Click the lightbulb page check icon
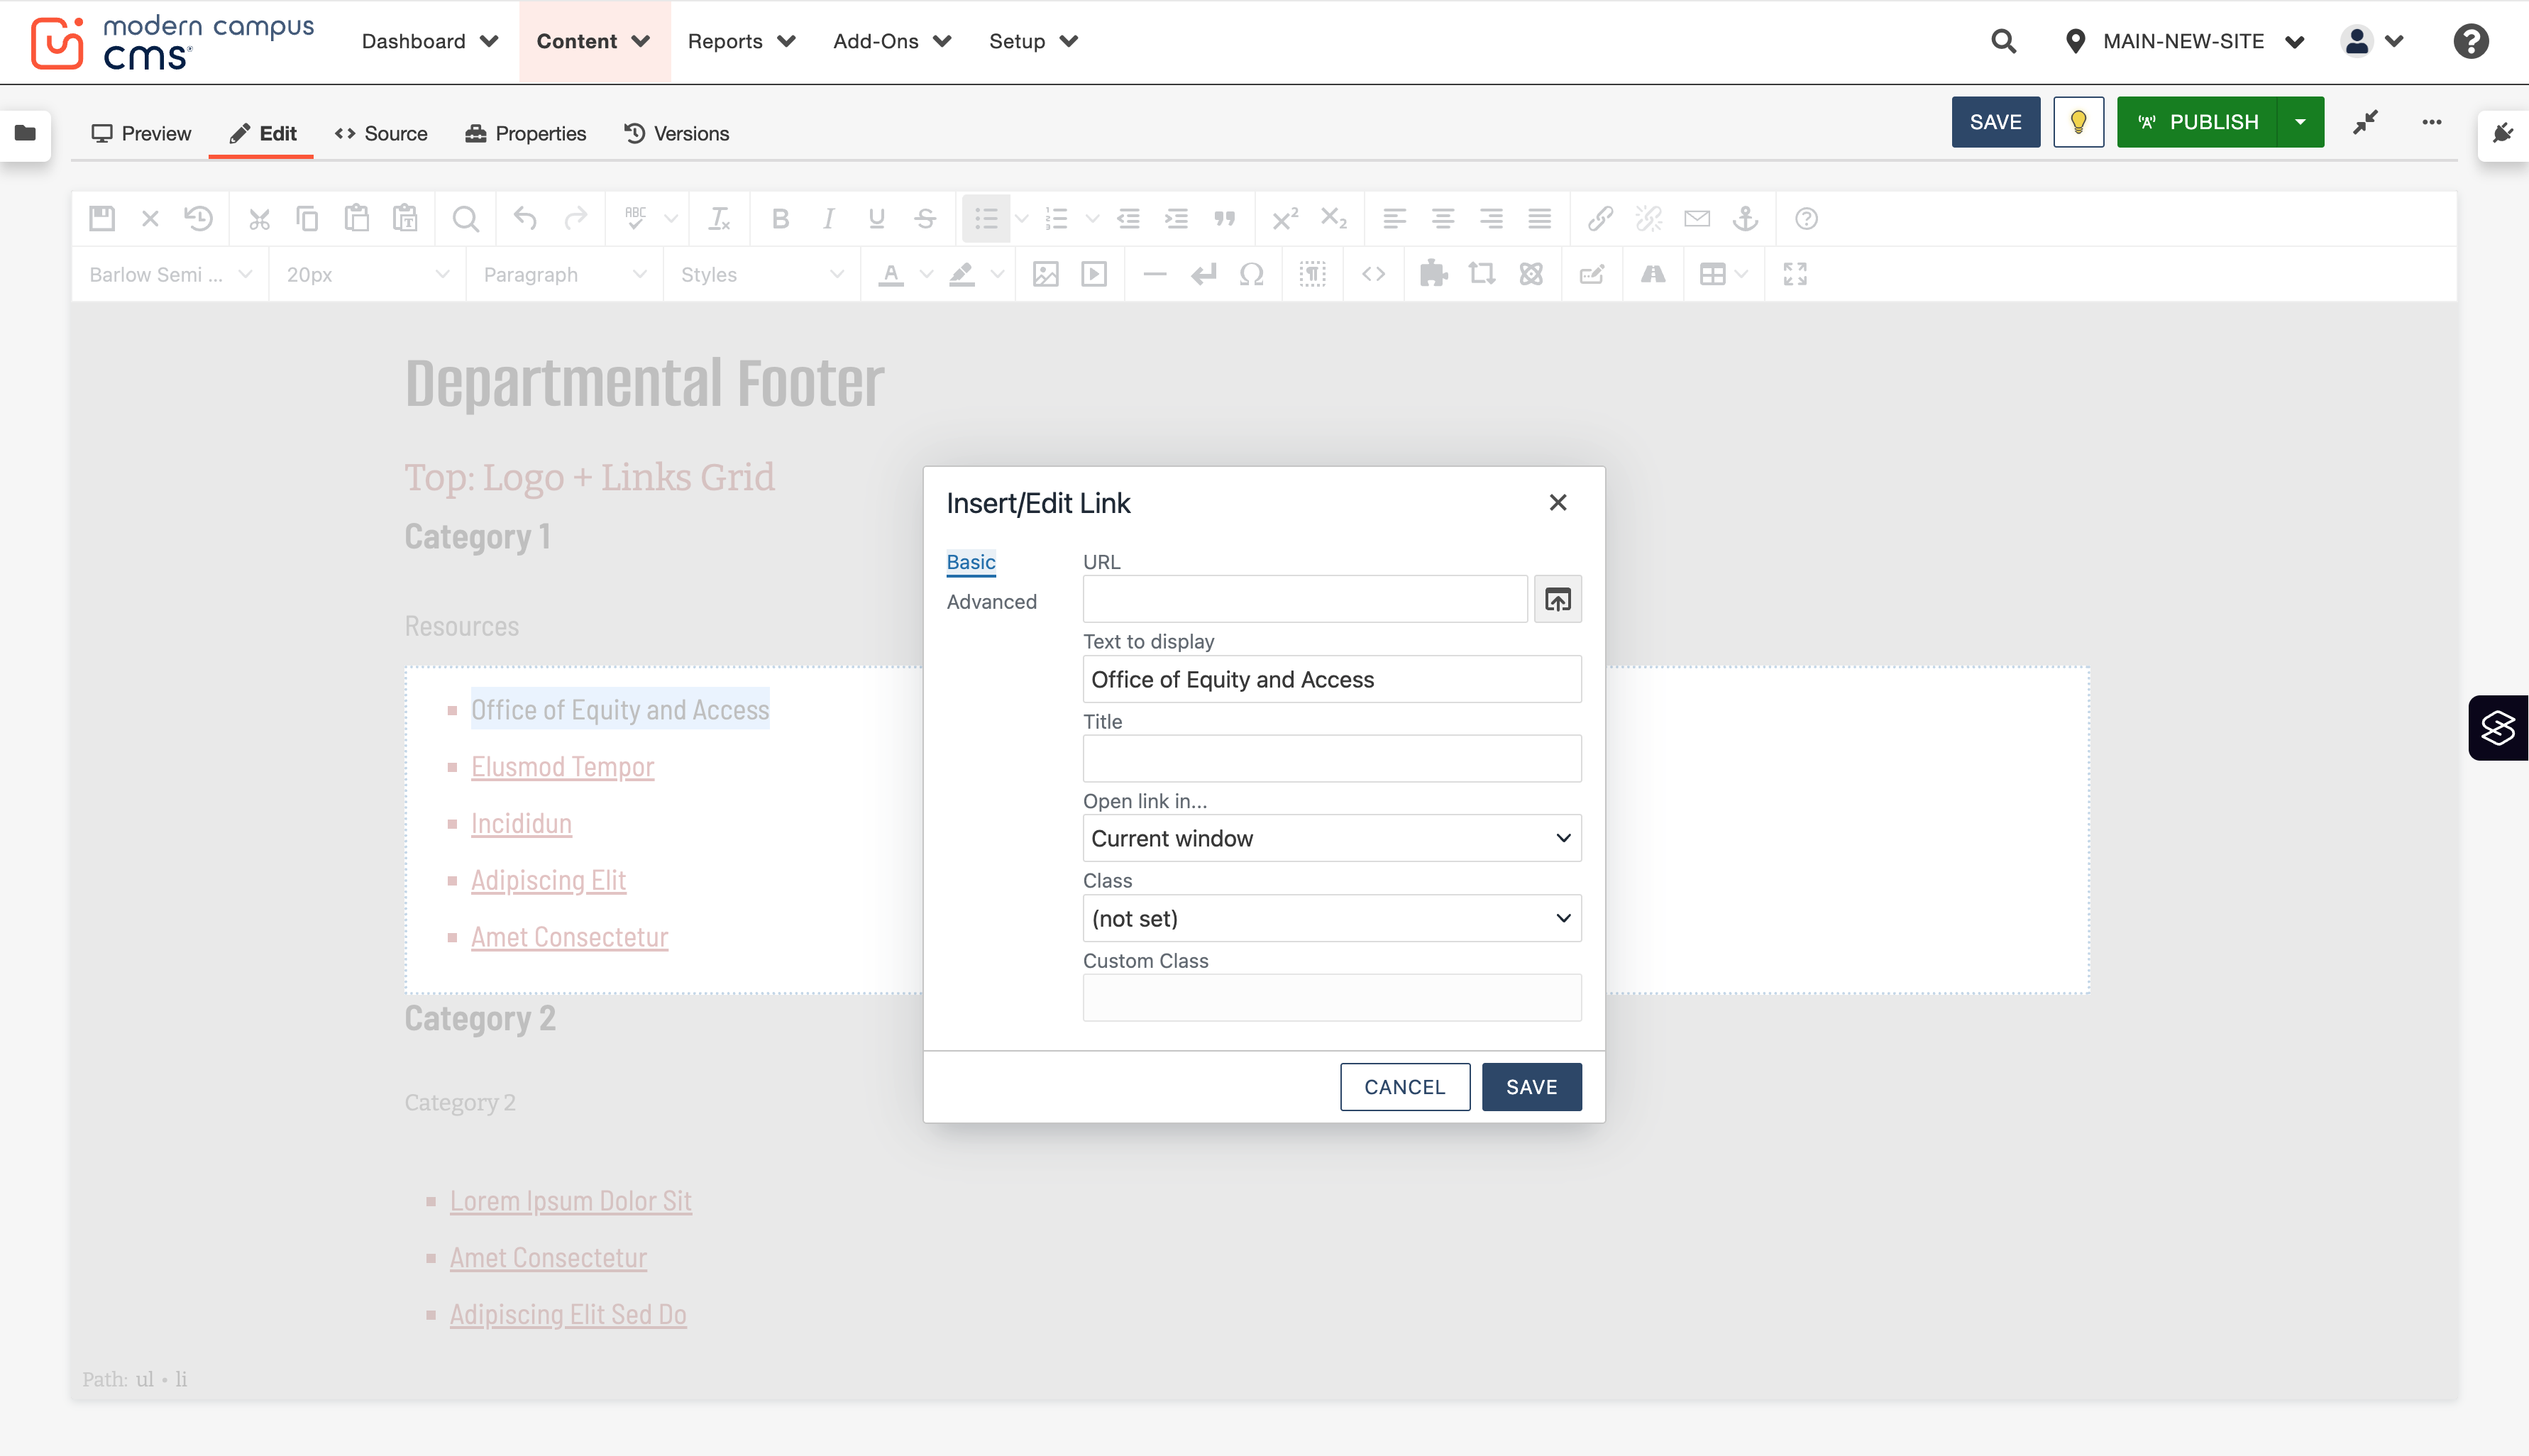The width and height of the screenshot is (2529, 1456). pos(2078,122)
